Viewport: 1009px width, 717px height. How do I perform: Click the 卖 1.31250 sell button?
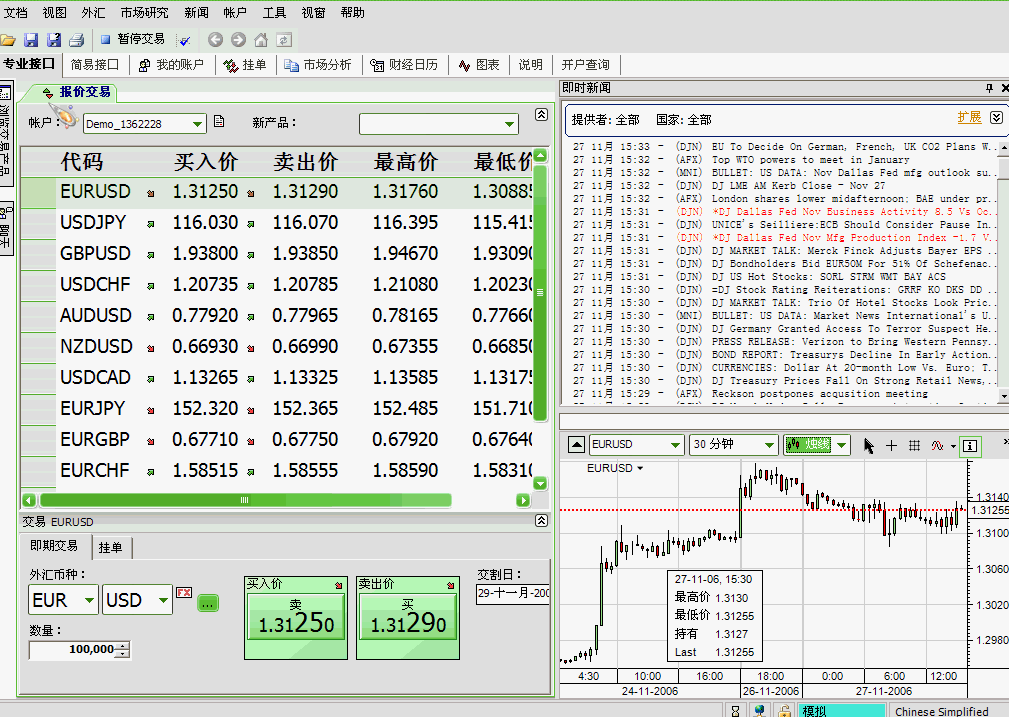(x=296, y=619)
